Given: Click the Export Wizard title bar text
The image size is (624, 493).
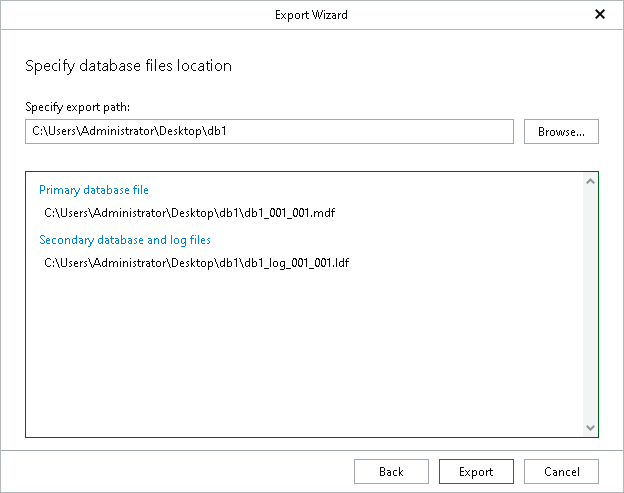Looking at the screenshot, I should pyautogui.click(x=311, y=15).
